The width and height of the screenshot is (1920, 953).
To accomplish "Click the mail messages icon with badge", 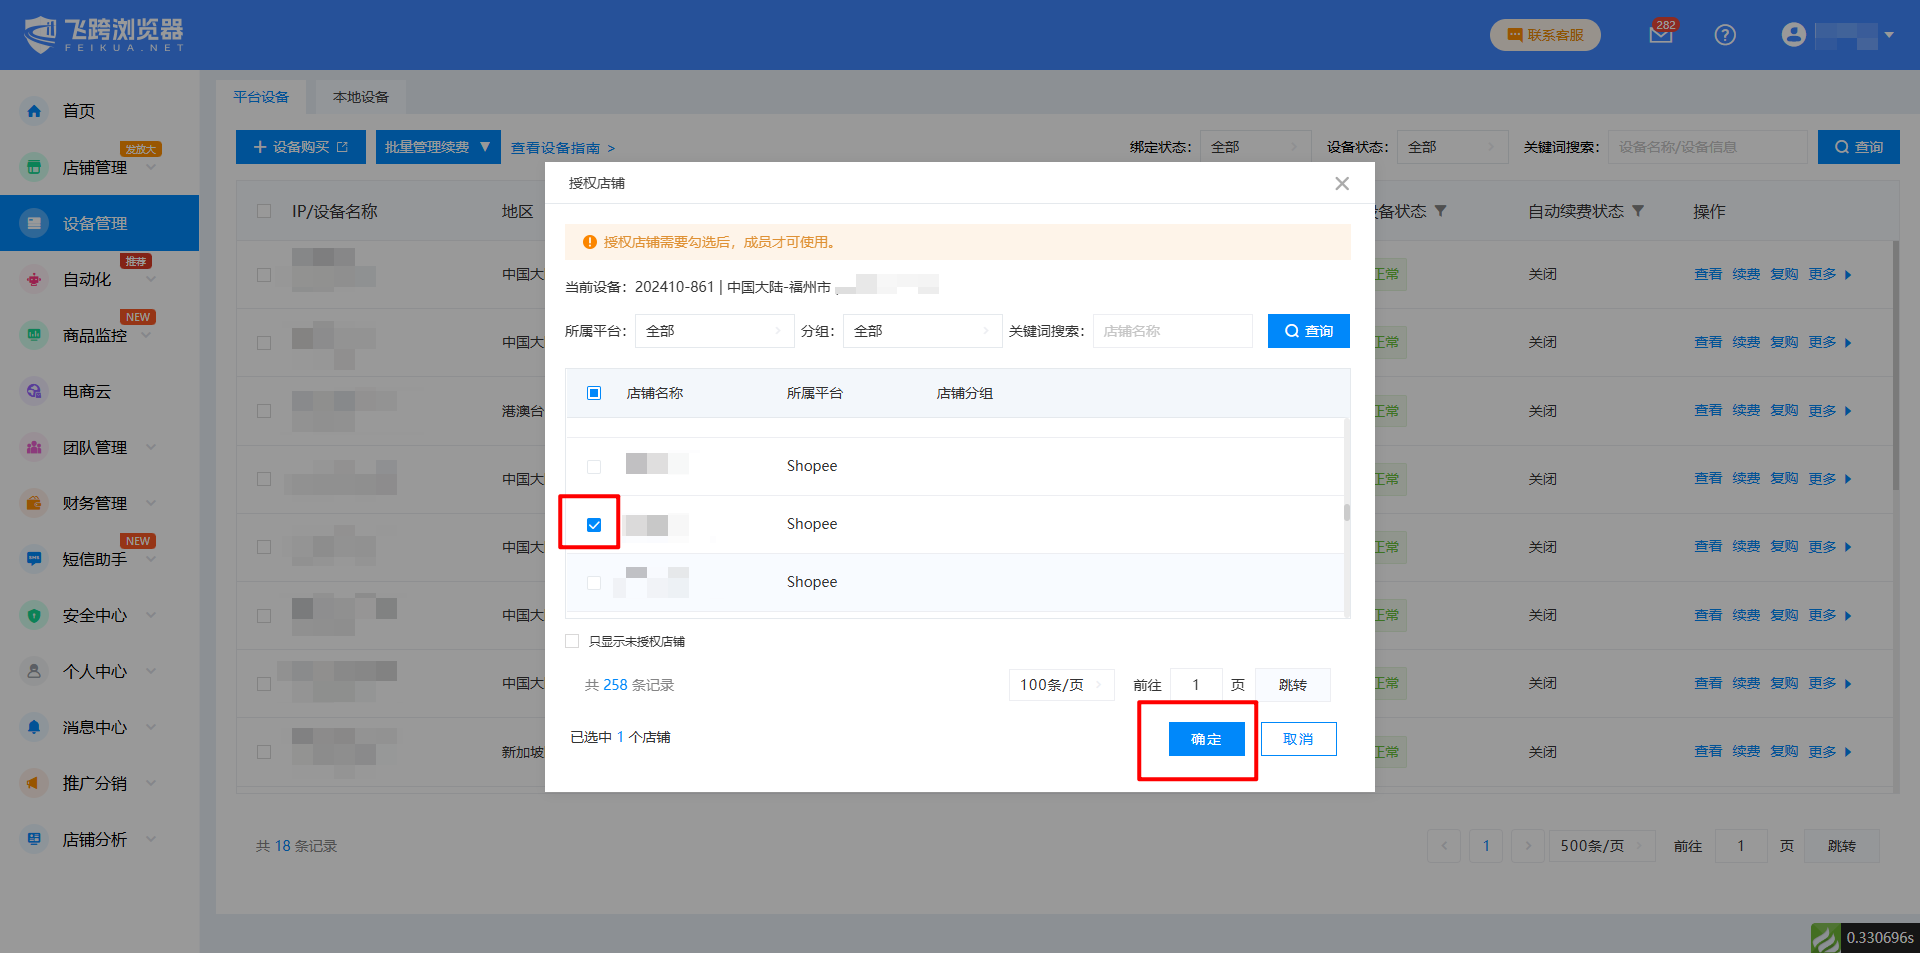I will click(1660, 35).
